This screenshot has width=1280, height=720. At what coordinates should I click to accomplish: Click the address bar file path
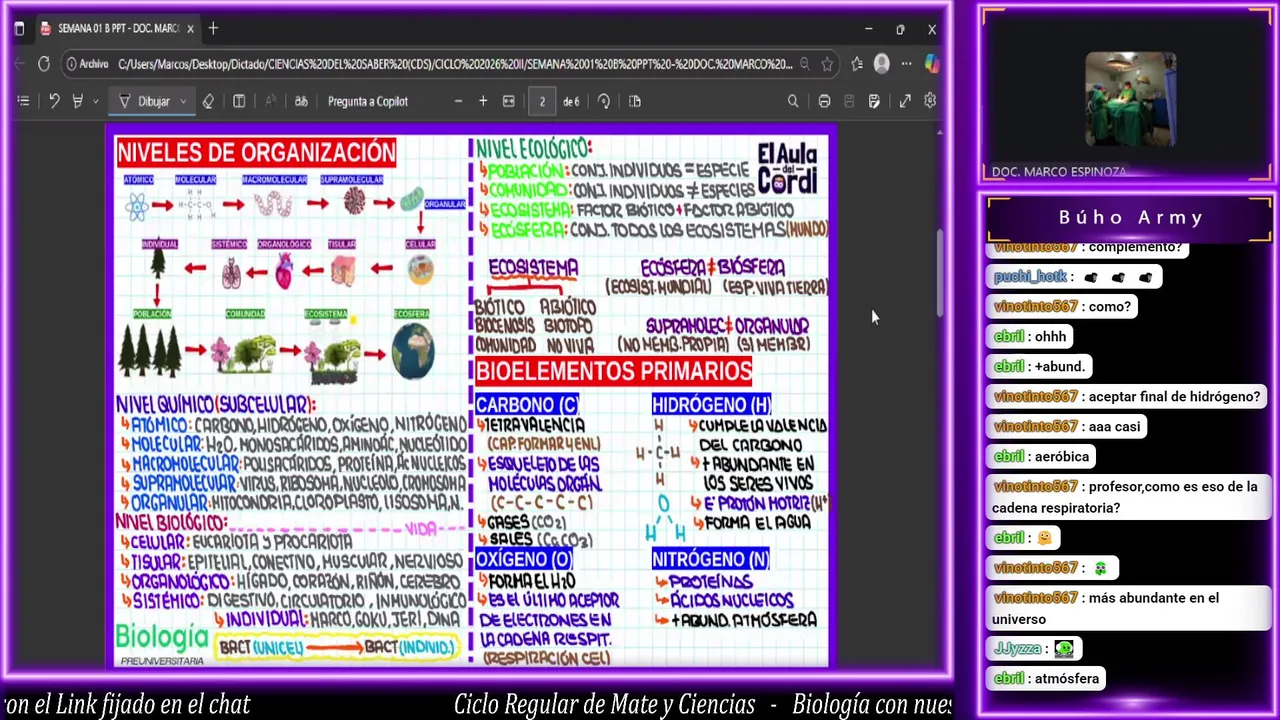tap(455, 64)
